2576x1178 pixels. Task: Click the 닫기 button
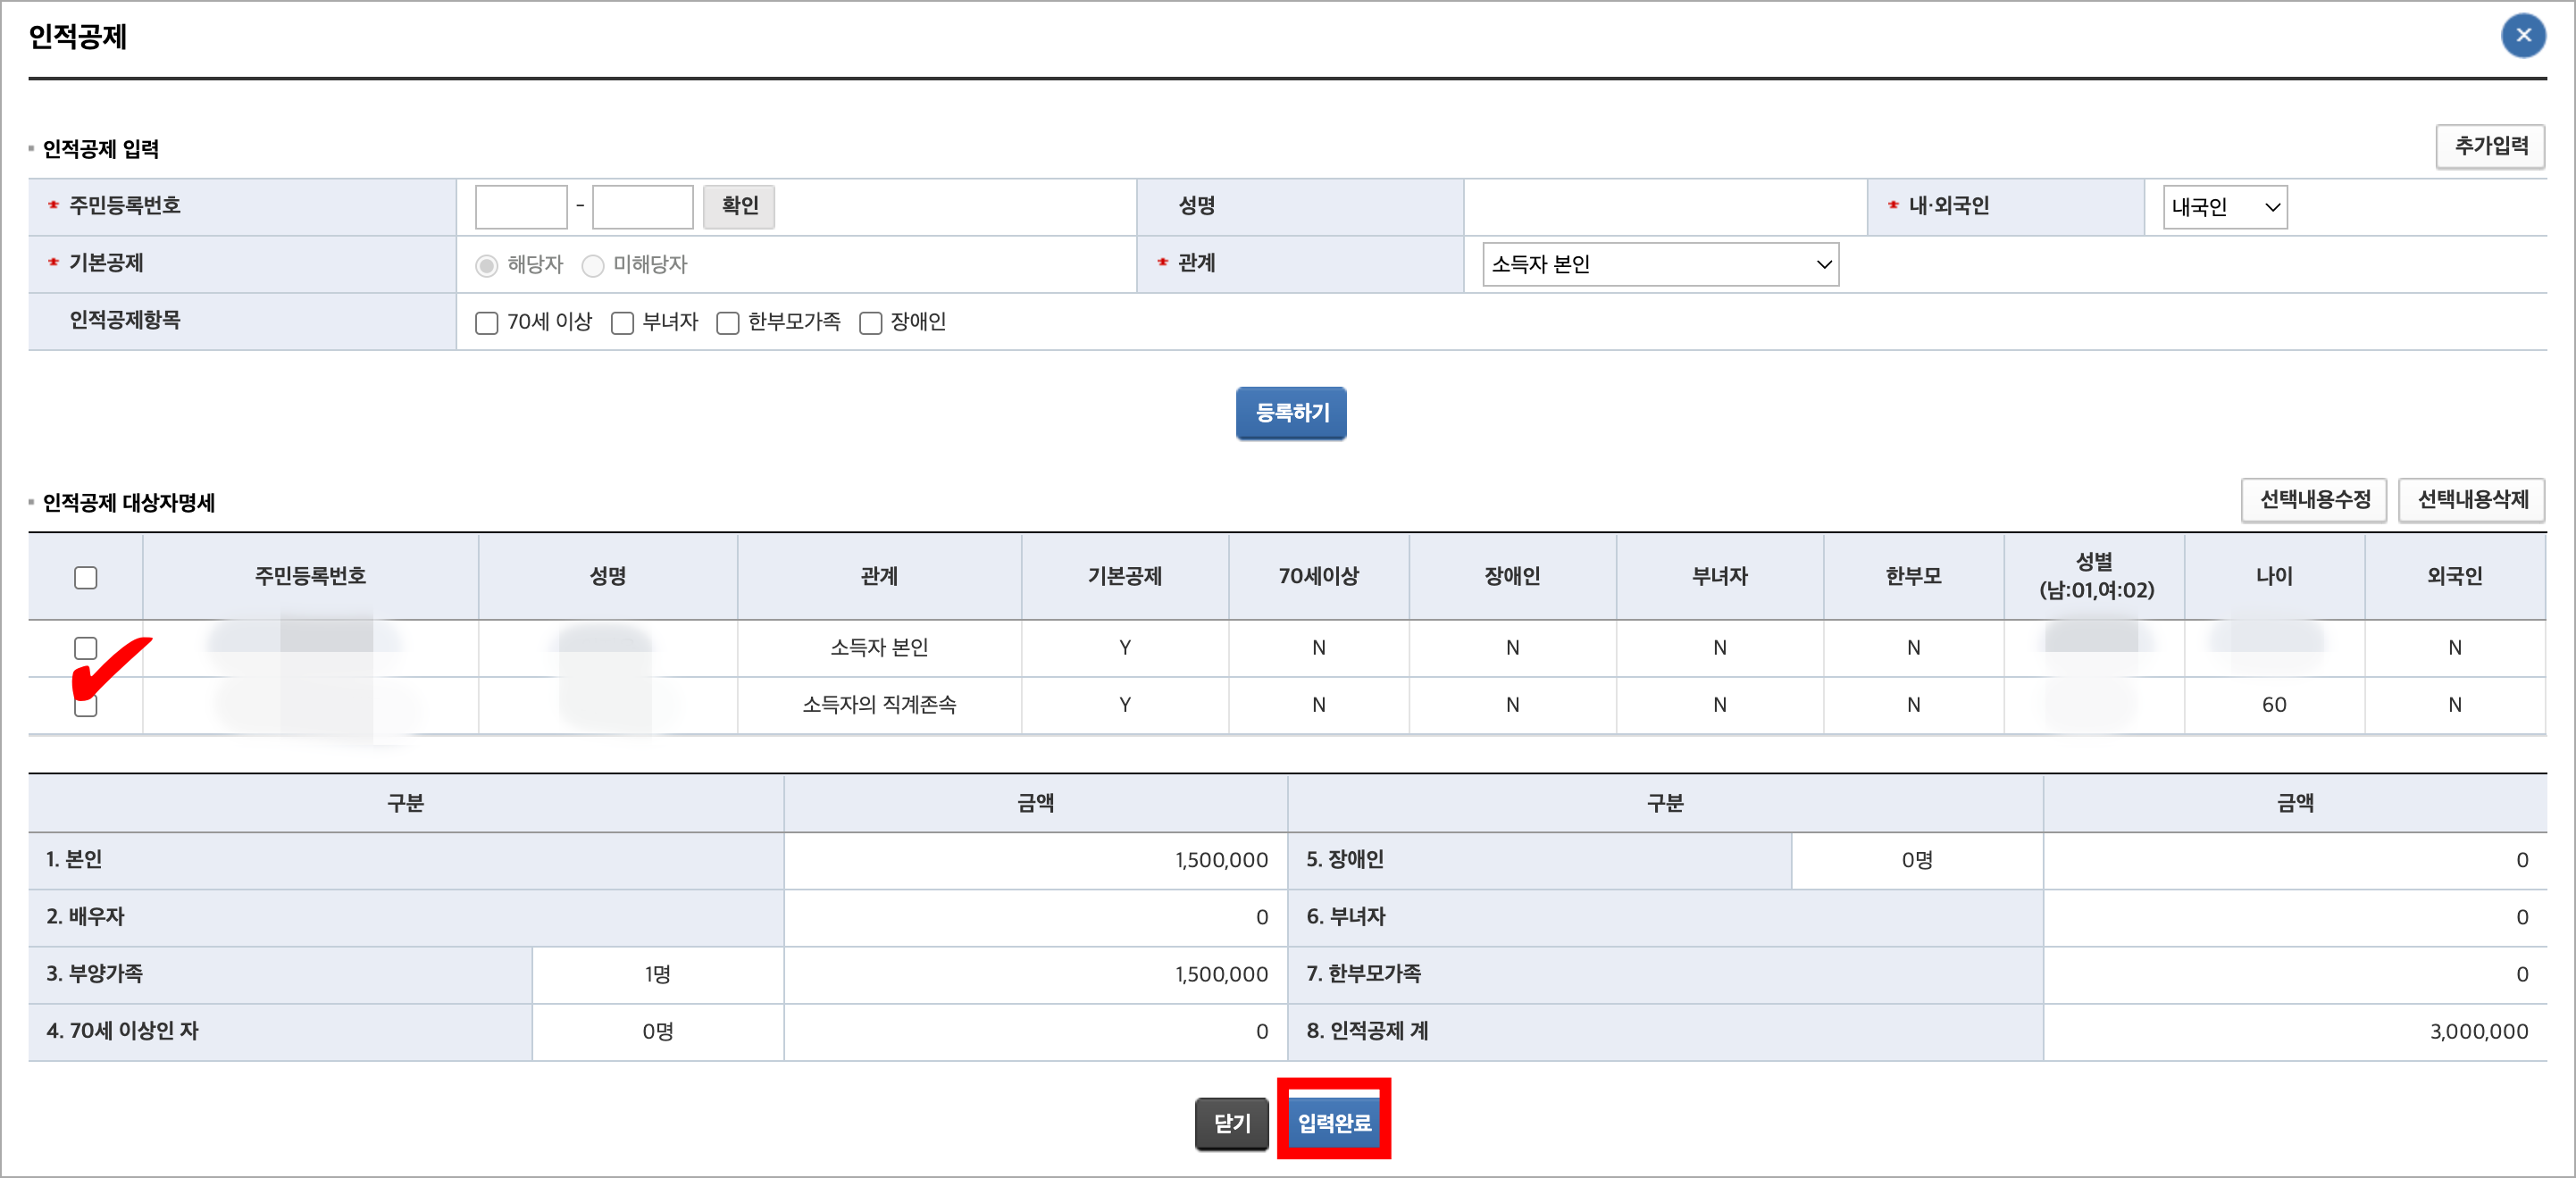click(1231, 1123)
